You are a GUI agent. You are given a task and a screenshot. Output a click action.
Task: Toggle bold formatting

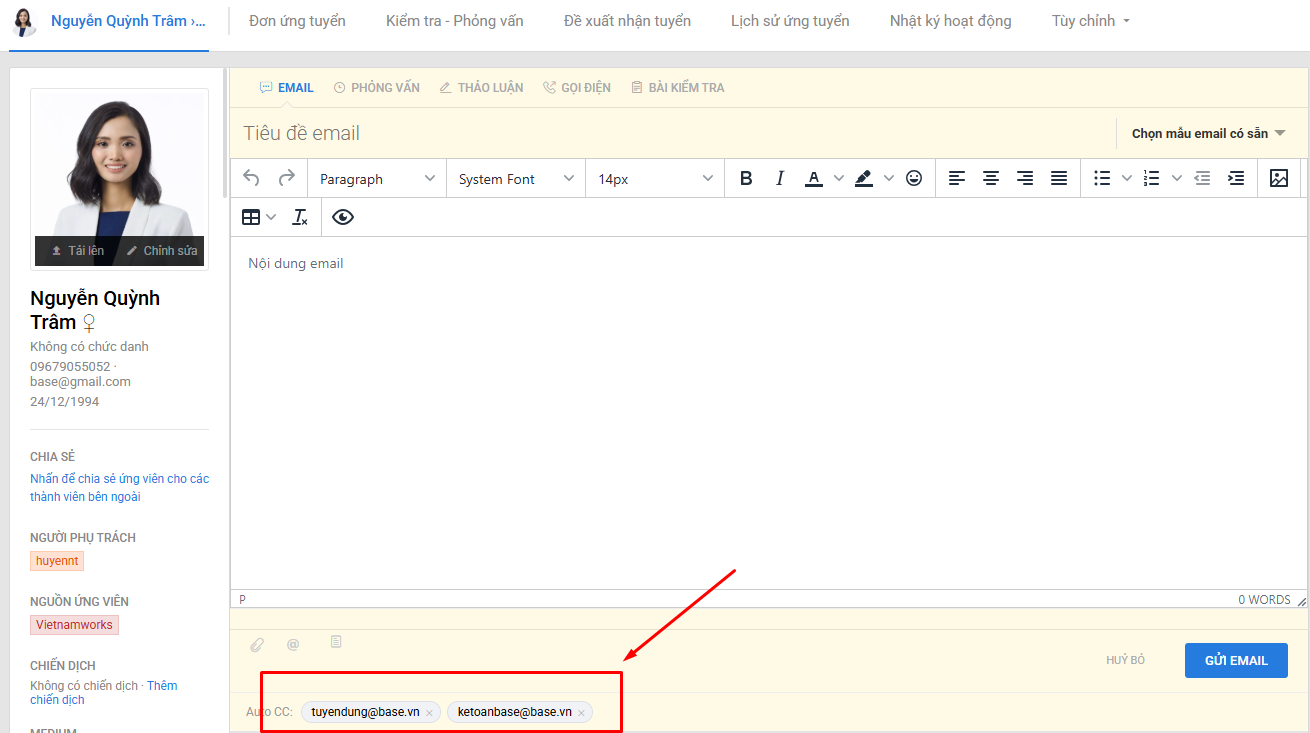tap(746, 178)
